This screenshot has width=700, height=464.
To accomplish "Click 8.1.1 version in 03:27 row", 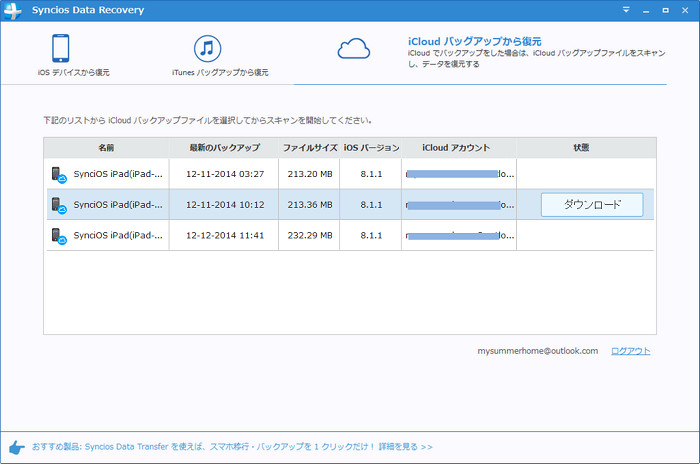I will coord(371,174).
